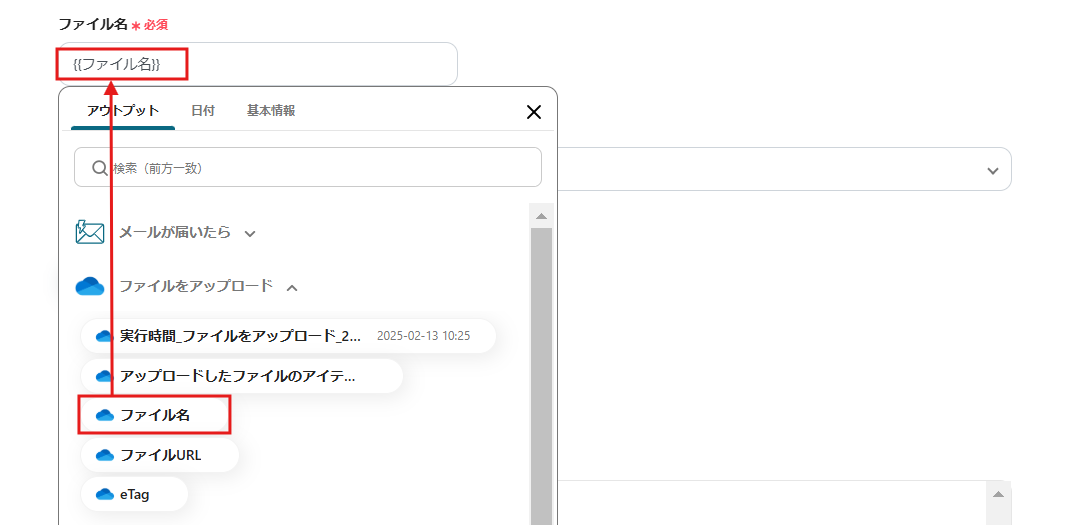Select the ファイルをアップロード section title

tap(196, 286)
